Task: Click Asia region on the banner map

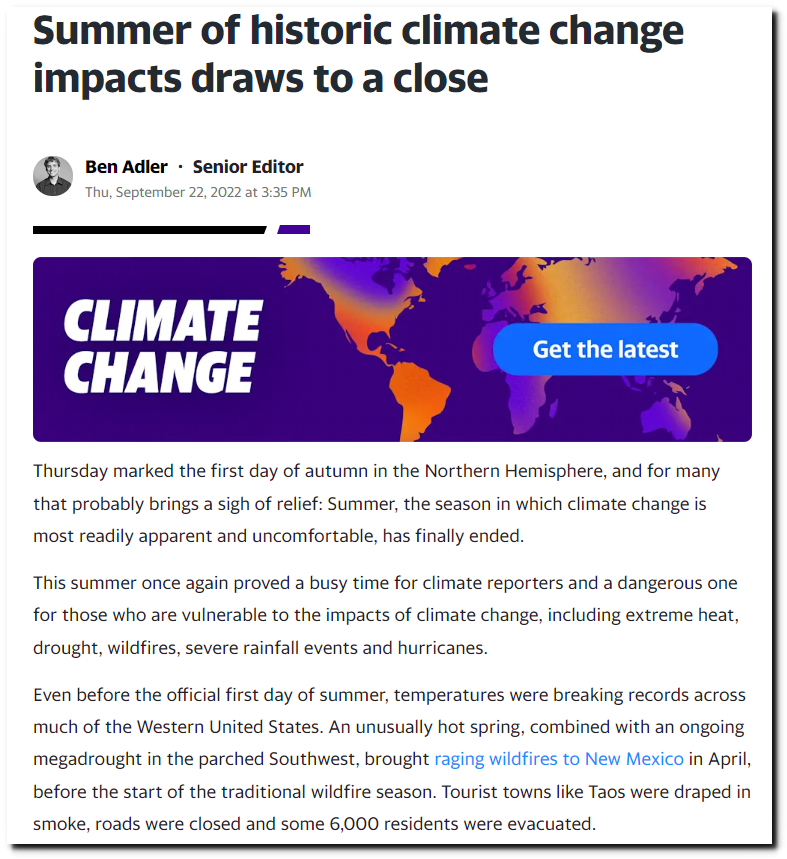Action: 630,290
